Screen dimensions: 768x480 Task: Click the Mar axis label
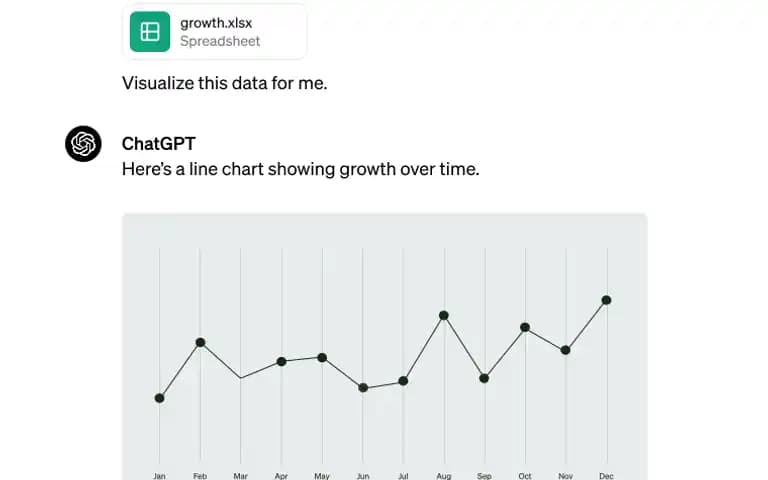pyautogui.click(x=240, y=476)
